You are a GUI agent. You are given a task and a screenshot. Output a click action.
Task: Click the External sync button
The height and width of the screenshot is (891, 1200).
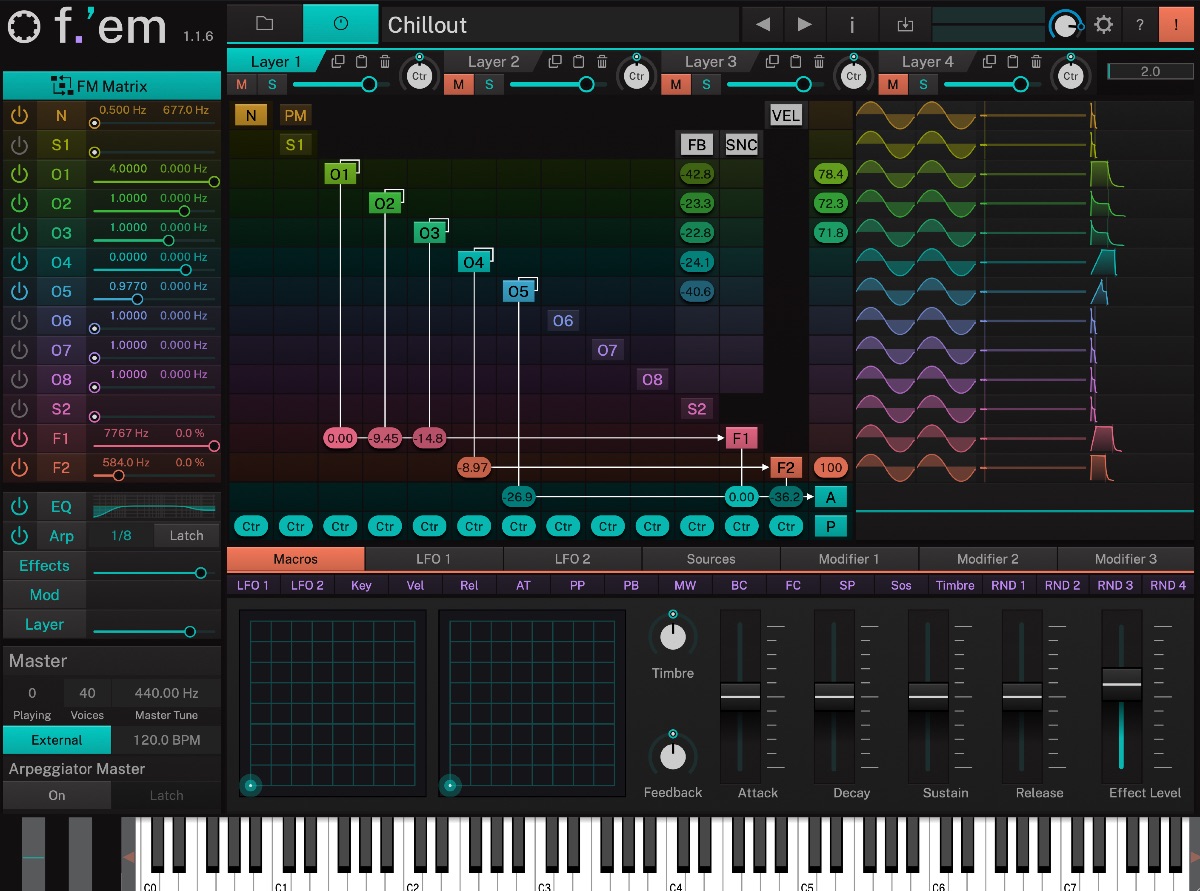click(57, 740)
